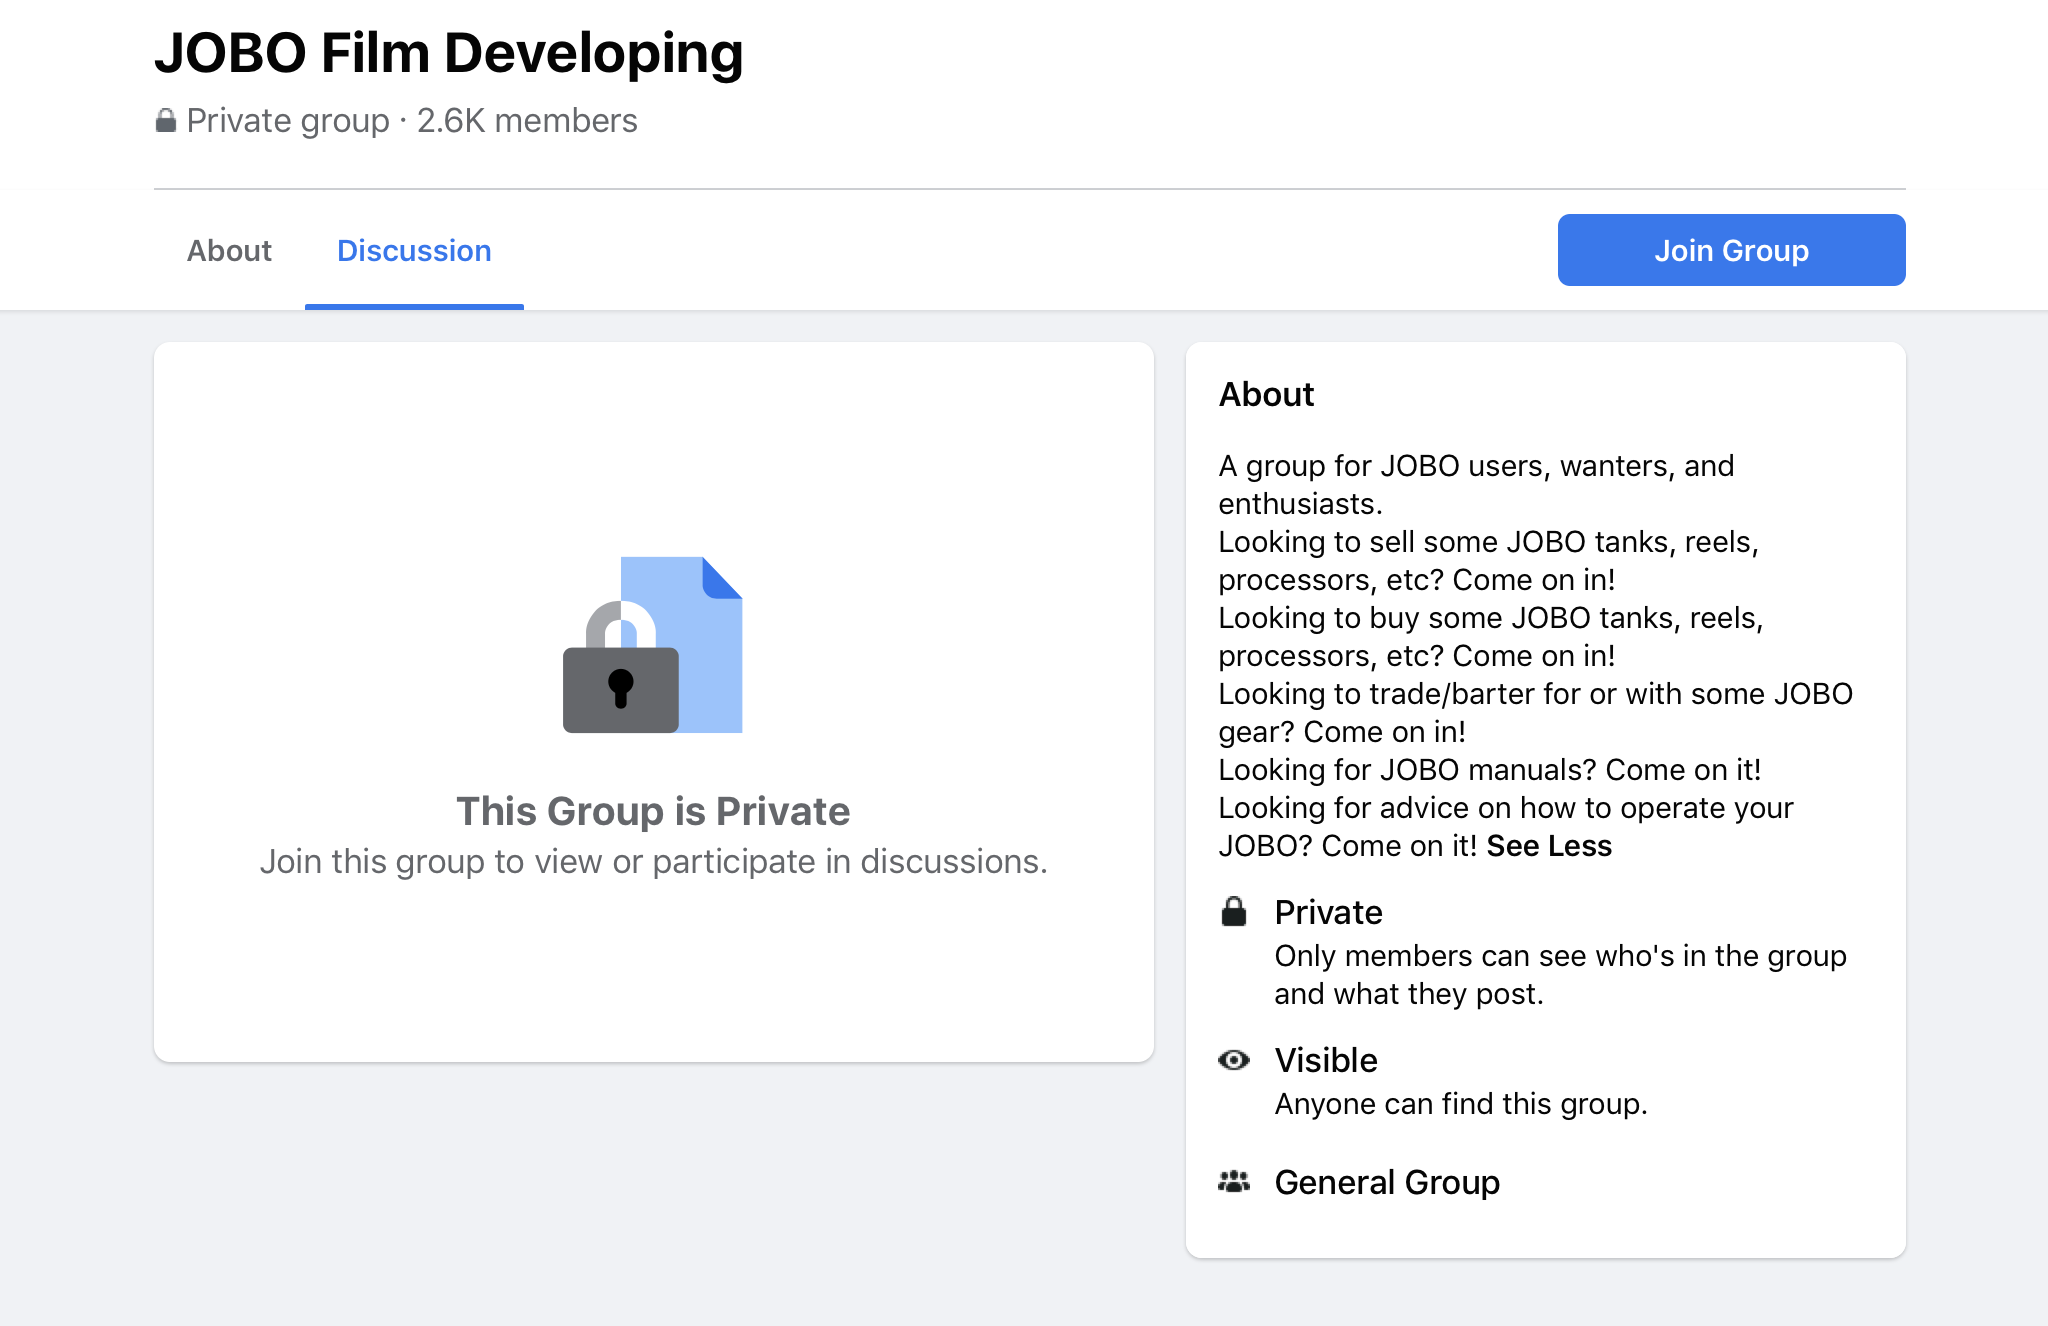Viewport: 2048px width, 1326px height.
Task: Click the large padlock document illustration
Action: (653, 645)
